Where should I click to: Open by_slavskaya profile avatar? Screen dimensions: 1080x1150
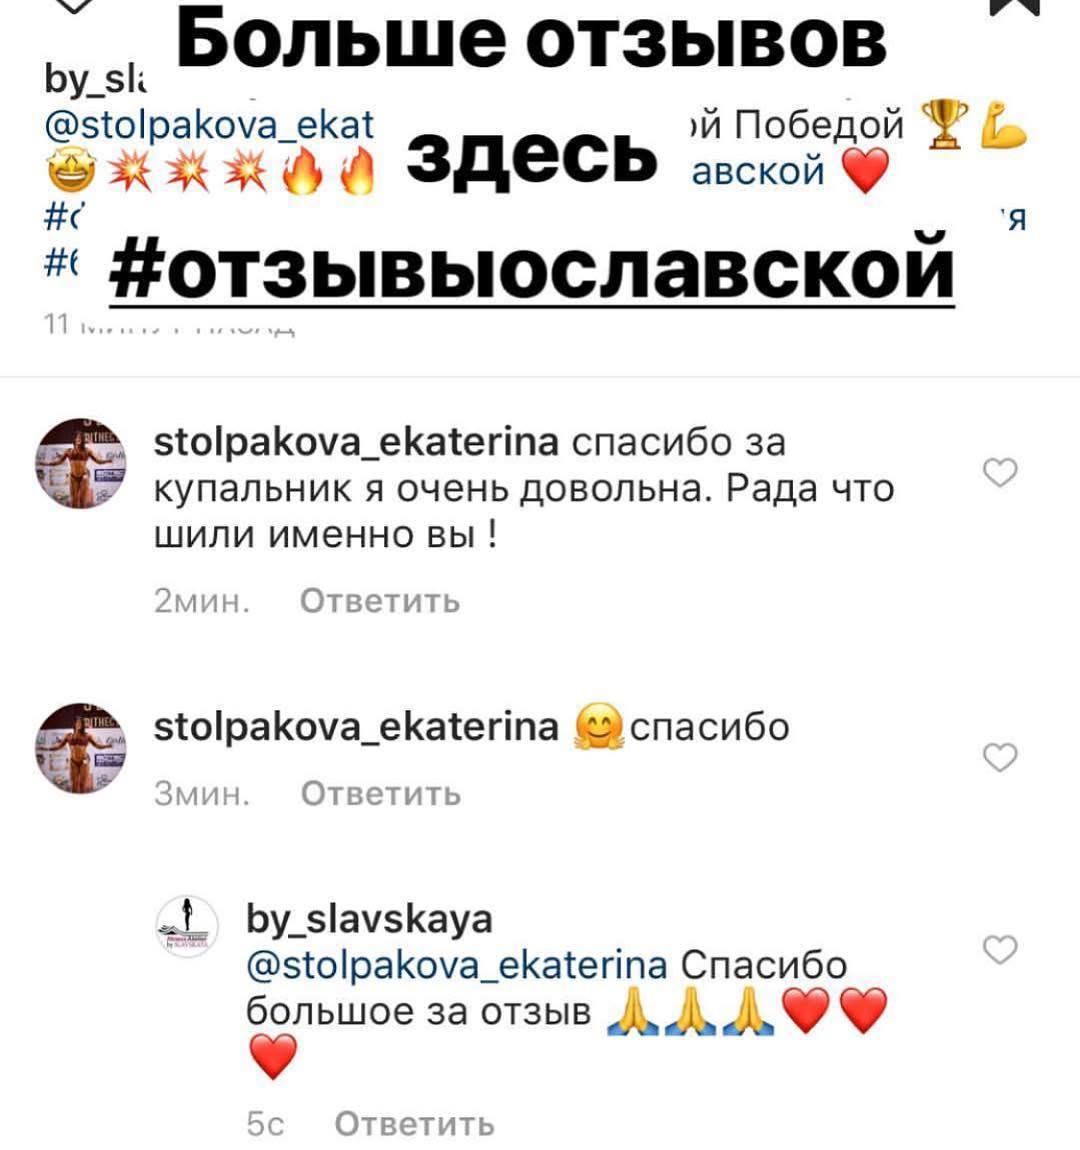coord(187,927)
